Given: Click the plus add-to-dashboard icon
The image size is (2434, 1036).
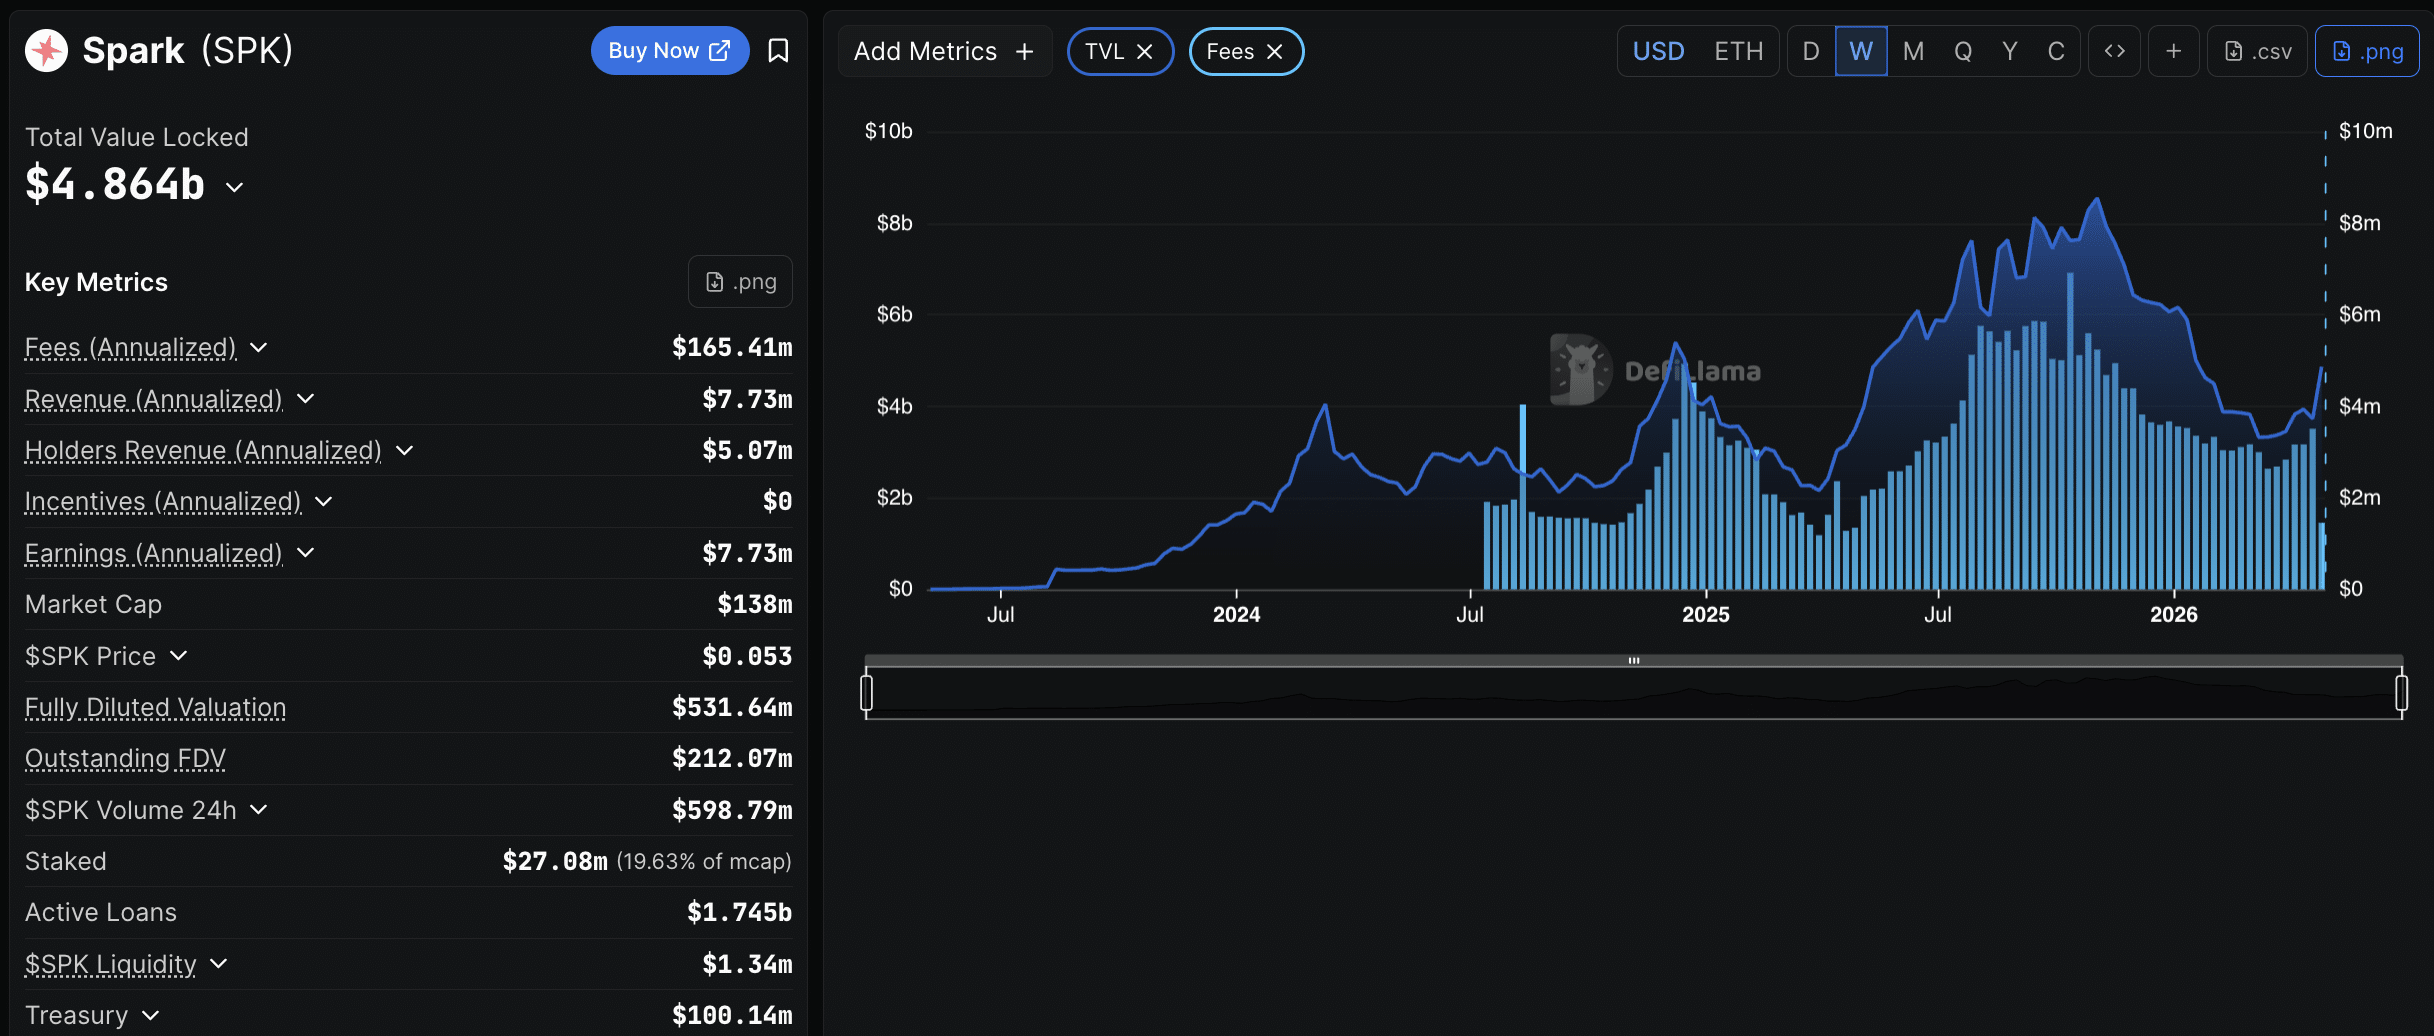Looking at the screenshot, I should pos(2173,52).
